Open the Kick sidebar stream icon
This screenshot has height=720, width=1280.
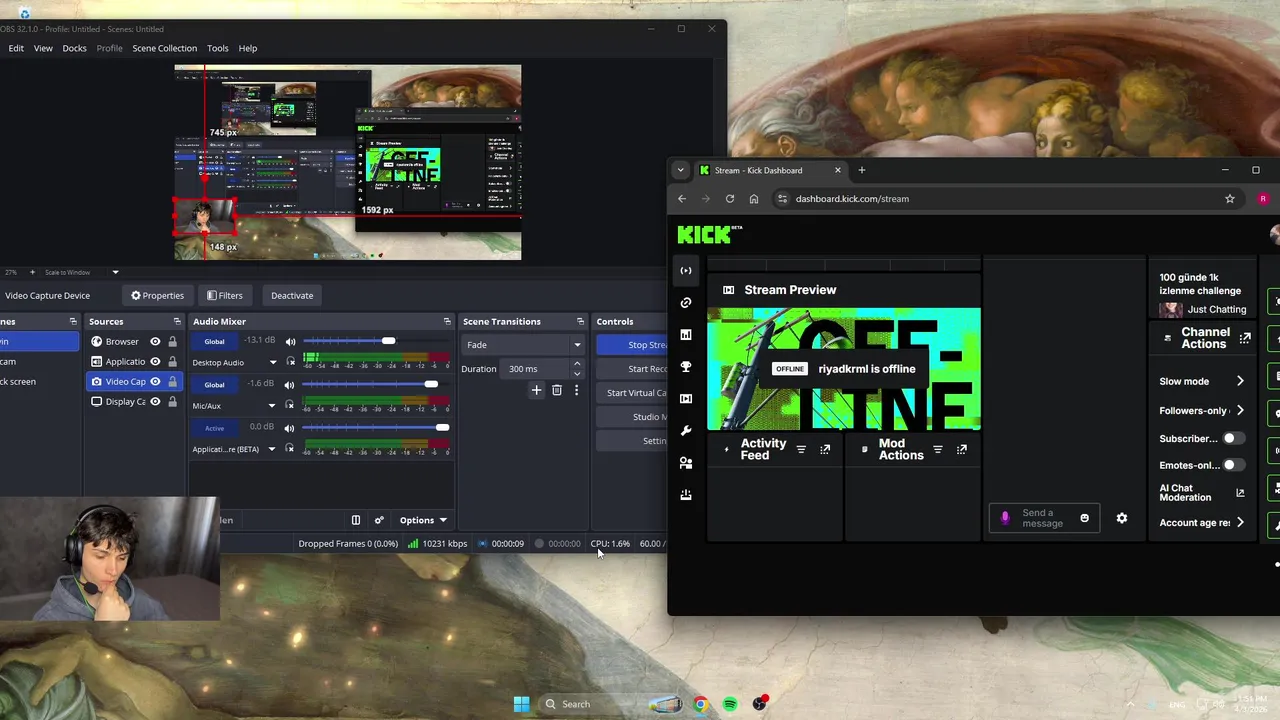(x=685, y=270)
